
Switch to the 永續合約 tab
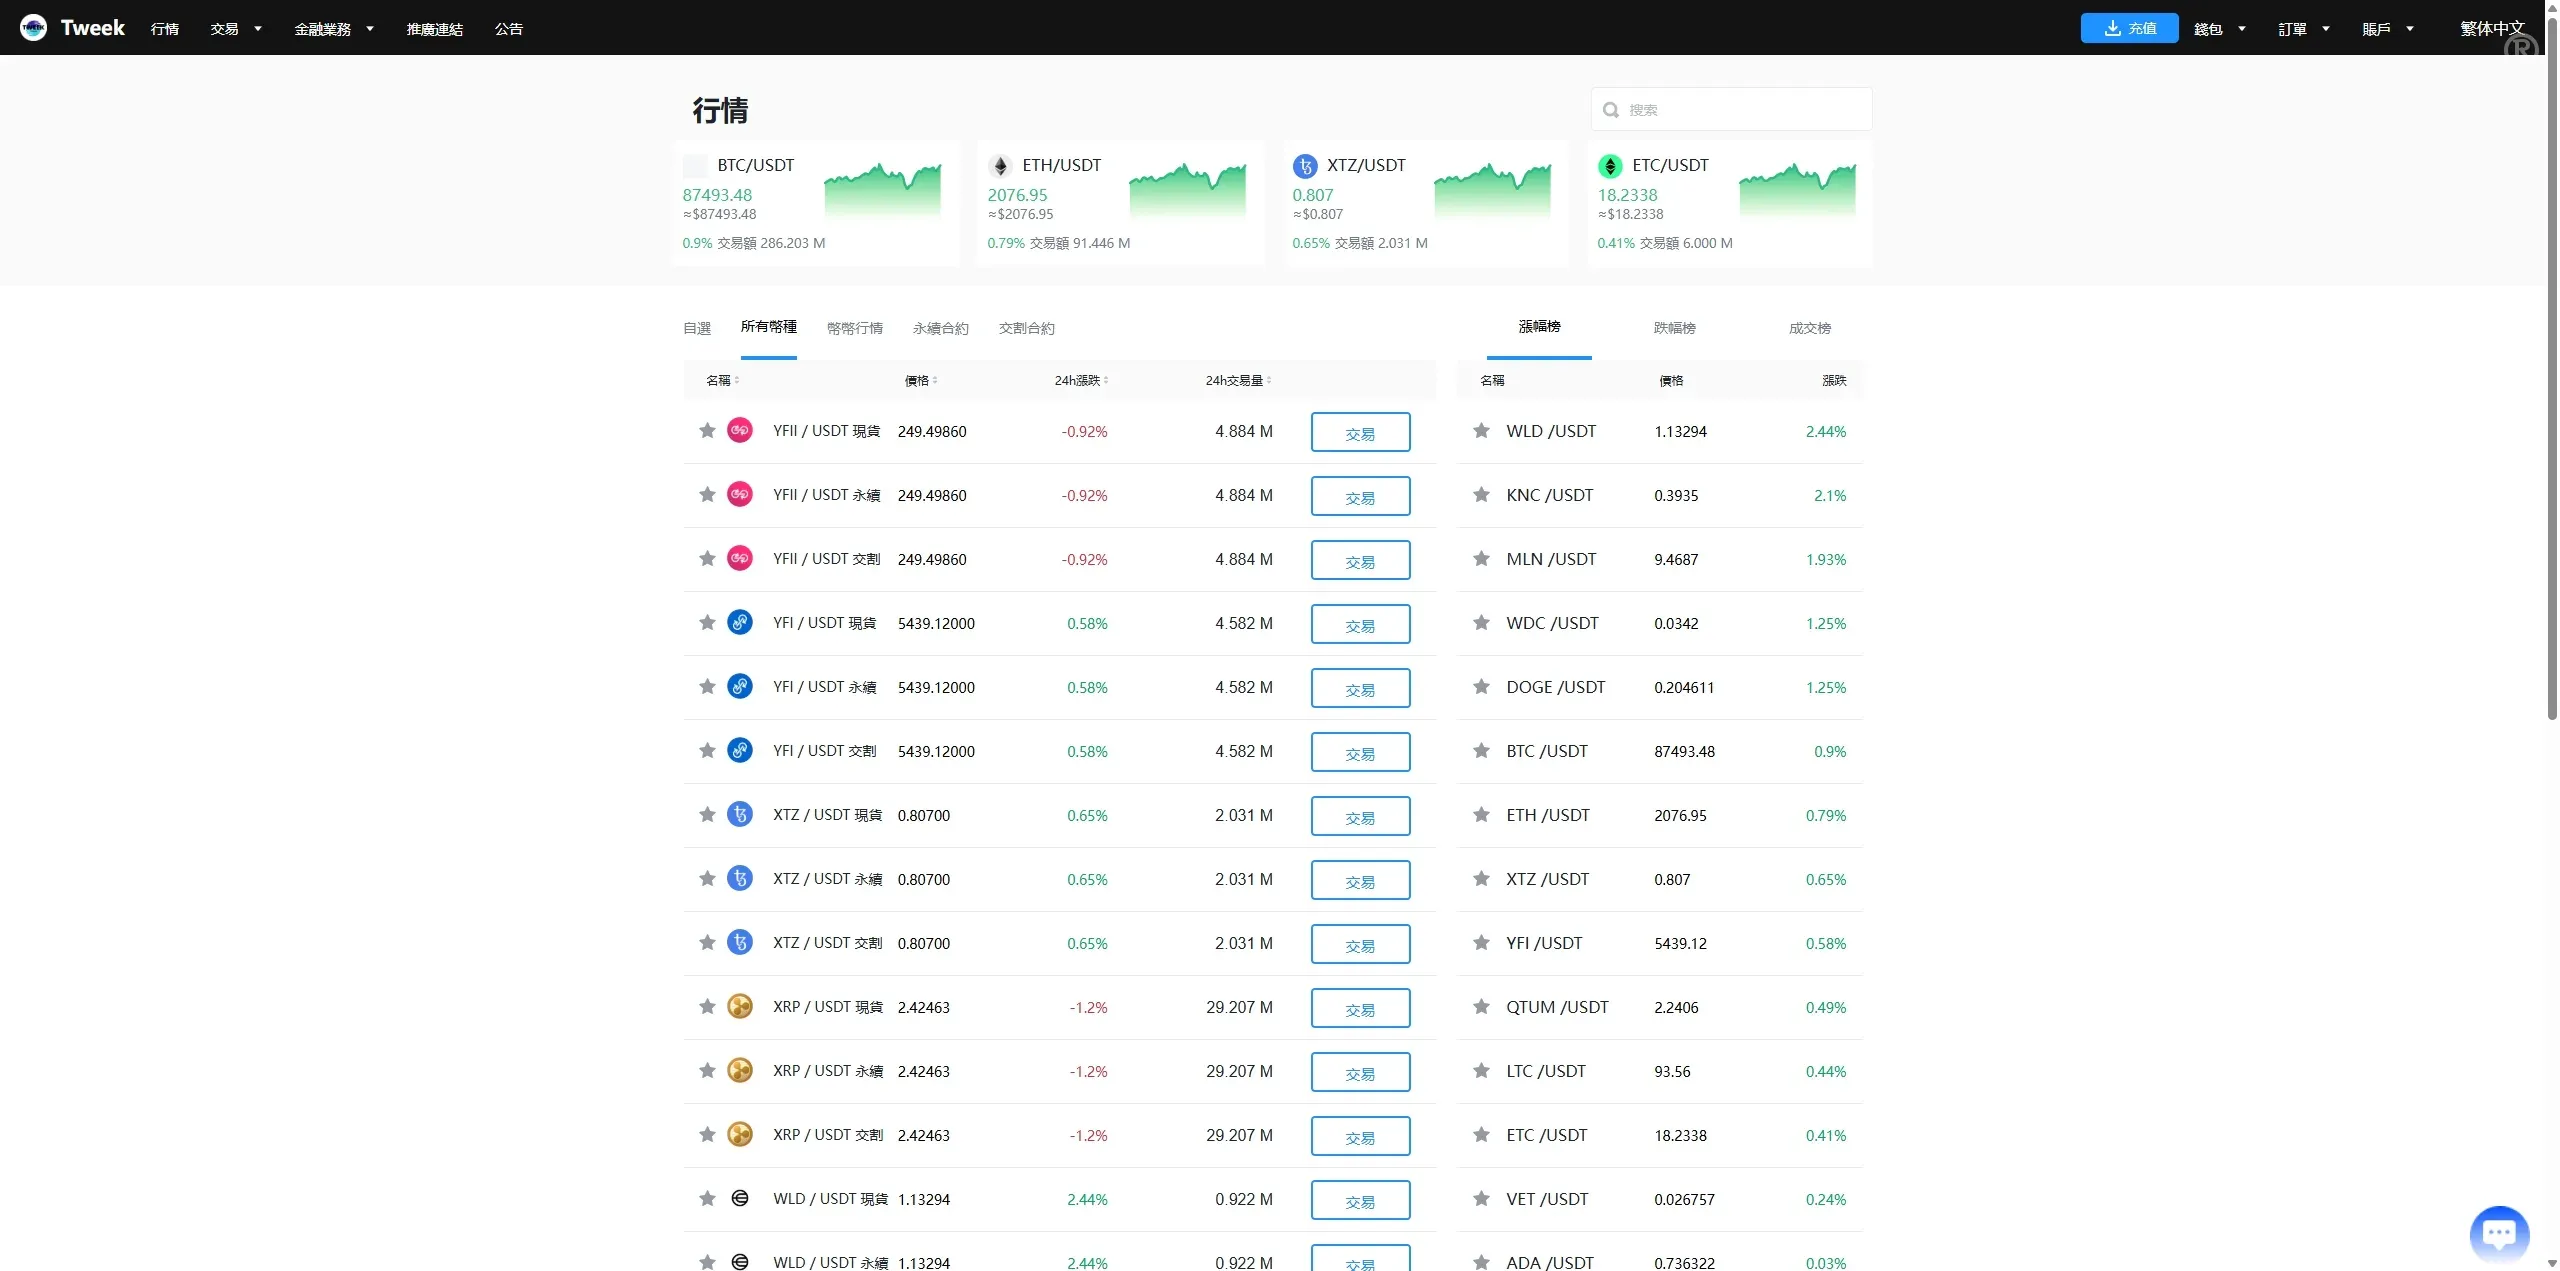940,328
